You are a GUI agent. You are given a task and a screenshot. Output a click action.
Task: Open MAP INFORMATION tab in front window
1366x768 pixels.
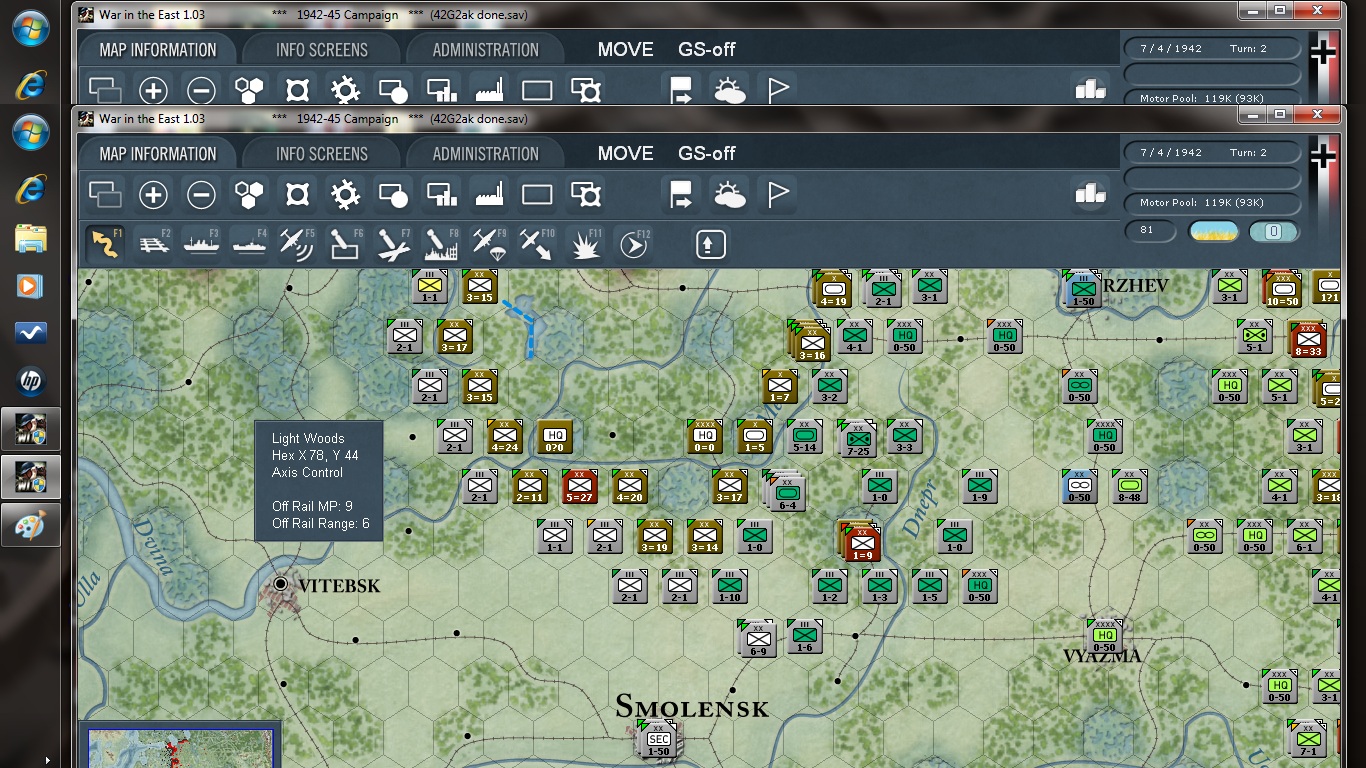click(x=157, y=154)
